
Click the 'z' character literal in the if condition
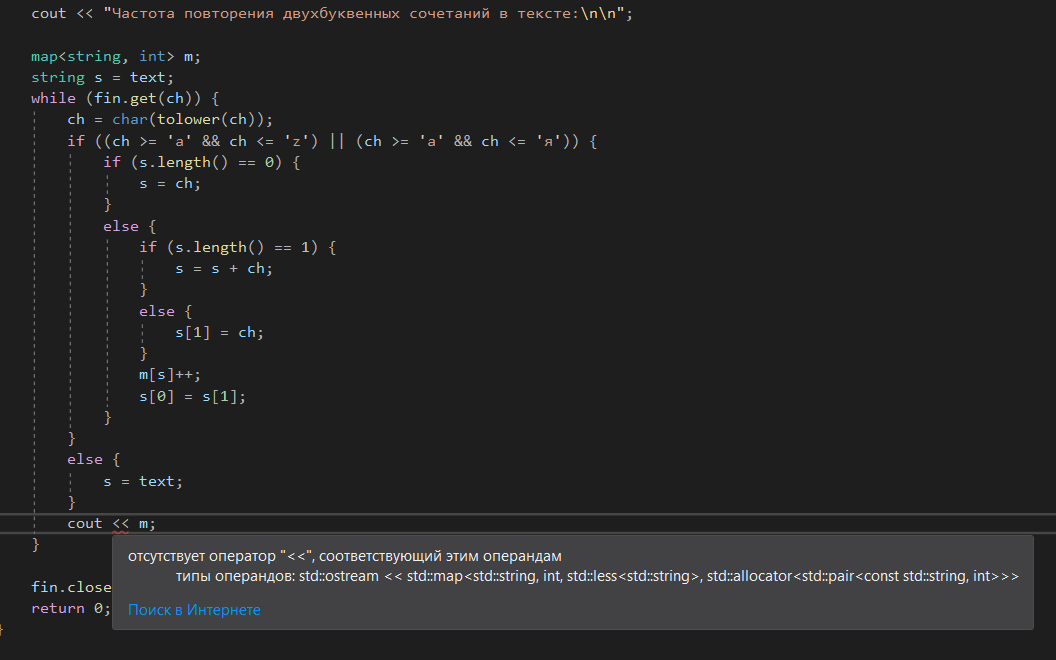[296, 141]
